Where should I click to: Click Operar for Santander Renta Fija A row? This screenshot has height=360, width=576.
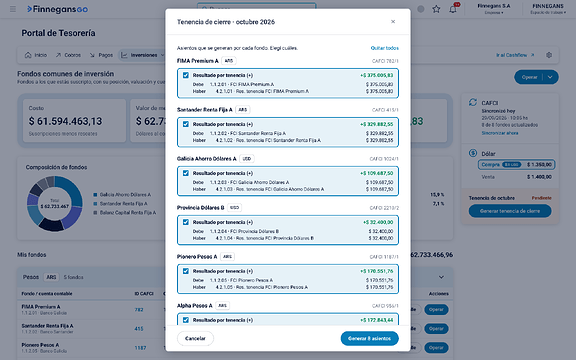436,329
